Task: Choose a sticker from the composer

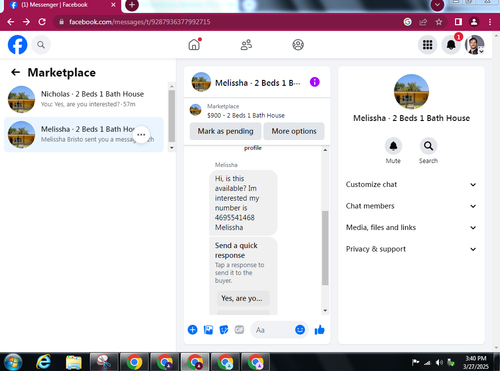Action: click(x=224, y=330)
